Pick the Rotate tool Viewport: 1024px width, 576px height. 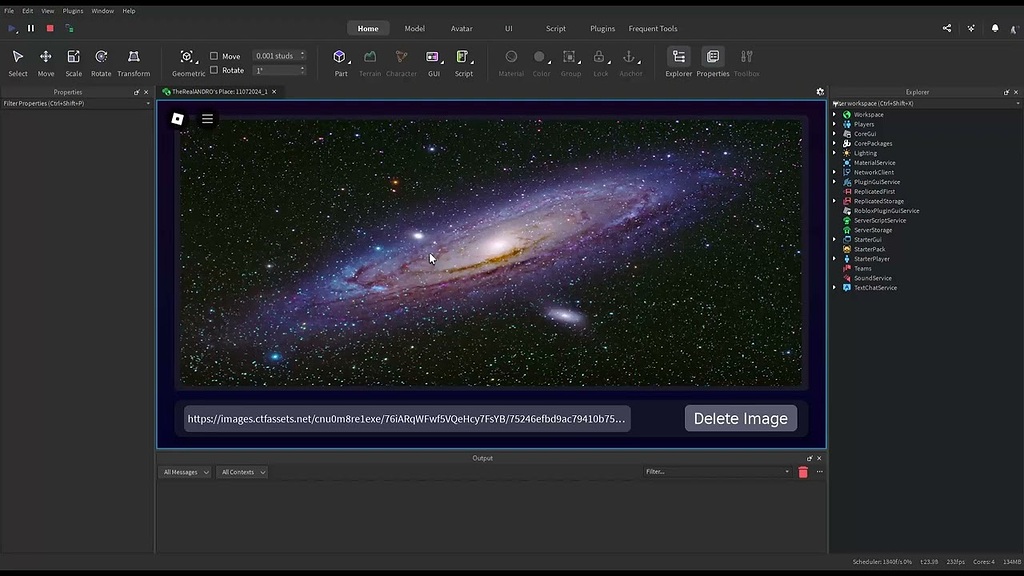(x=101, y=63)
